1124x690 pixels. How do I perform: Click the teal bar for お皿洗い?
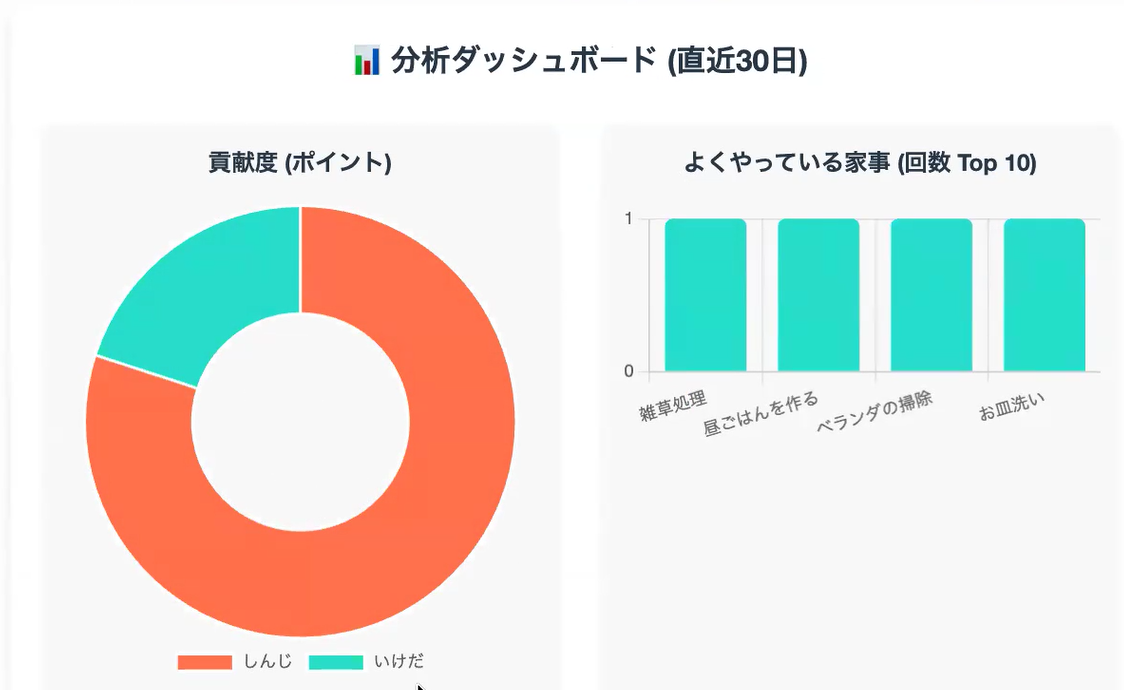[1044, 295]
